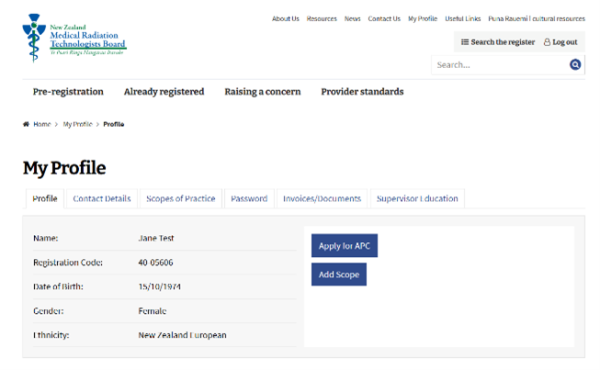Image resolution: width=600 pixels, height=370 pixels.
Task: Click the name value Jane Test
Action: (x=156, y=238)
